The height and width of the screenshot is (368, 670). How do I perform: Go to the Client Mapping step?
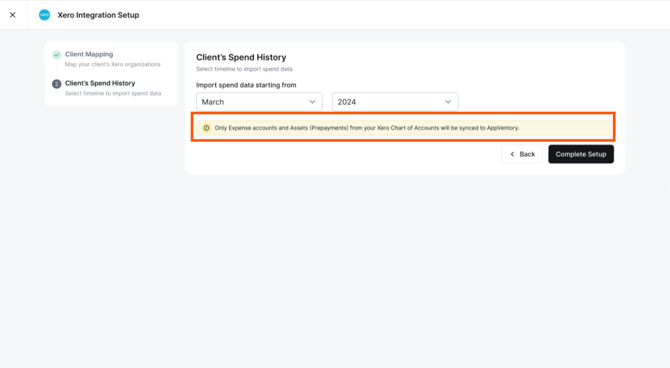[89, 54]
